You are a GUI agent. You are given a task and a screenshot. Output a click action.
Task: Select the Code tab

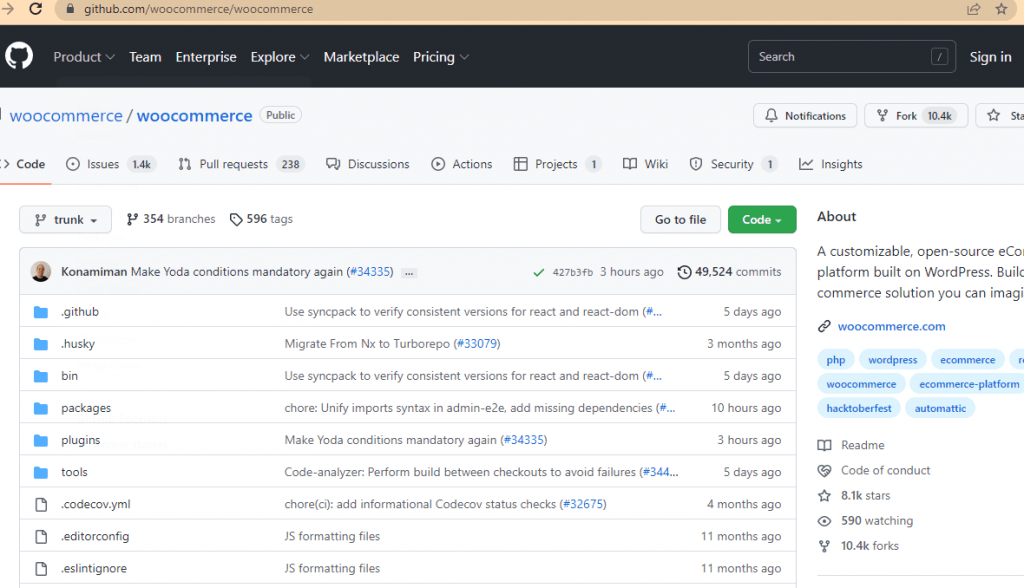click(24, 164)
